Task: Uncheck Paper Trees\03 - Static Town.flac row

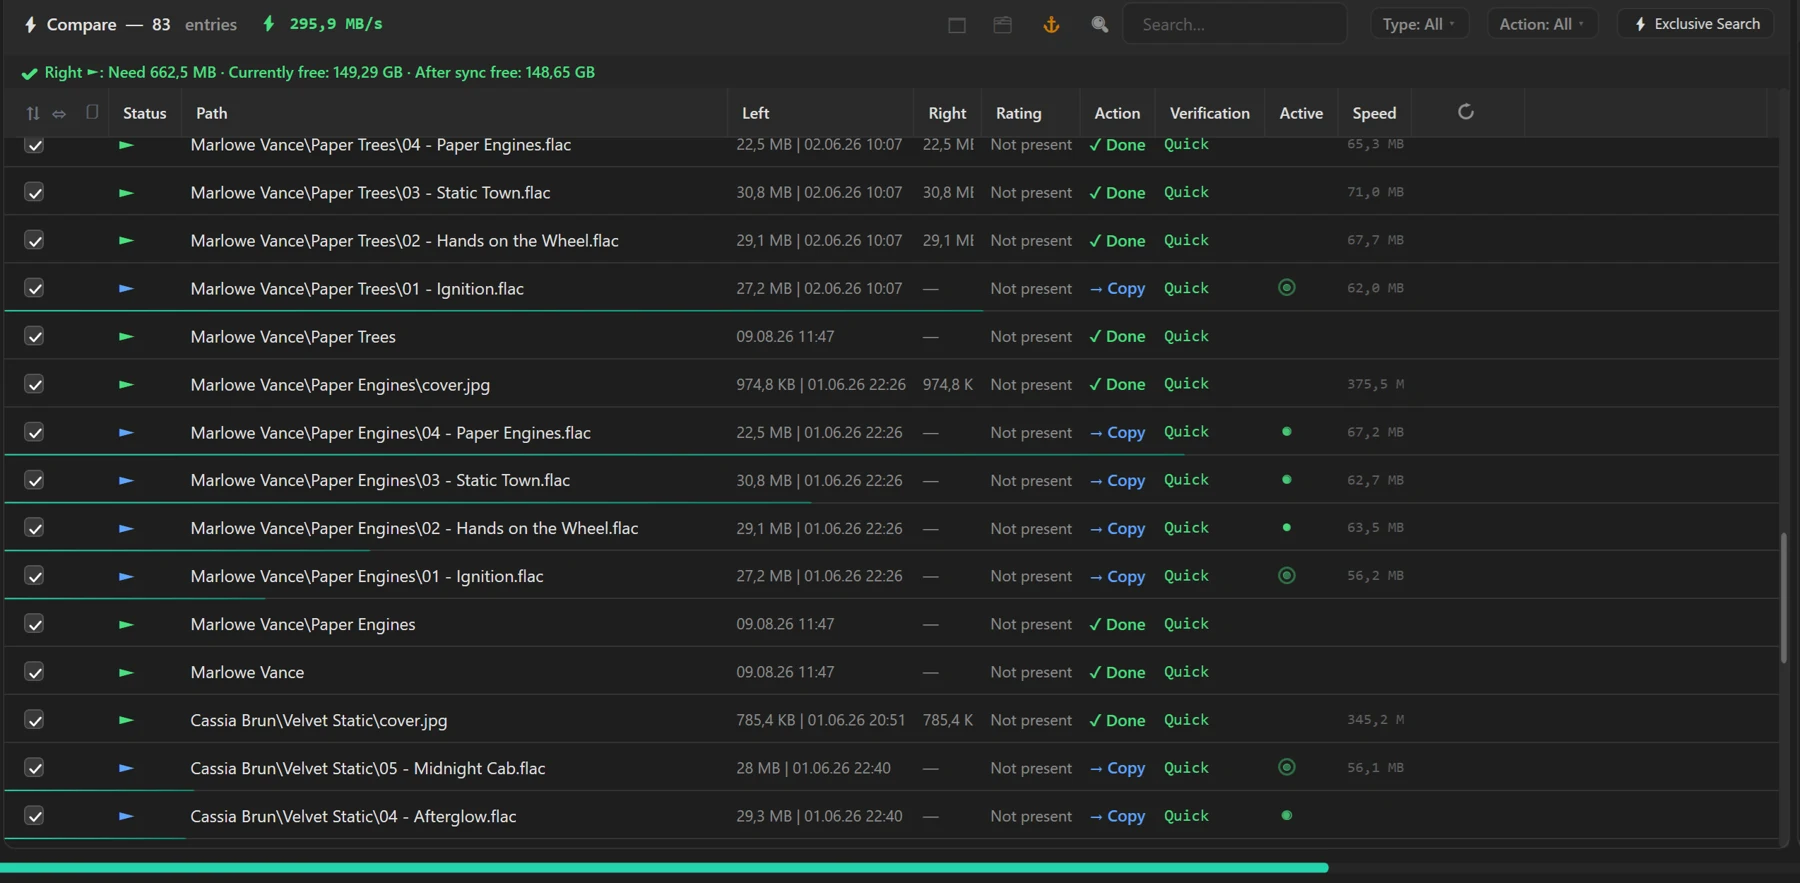Action: pos(34,192)
